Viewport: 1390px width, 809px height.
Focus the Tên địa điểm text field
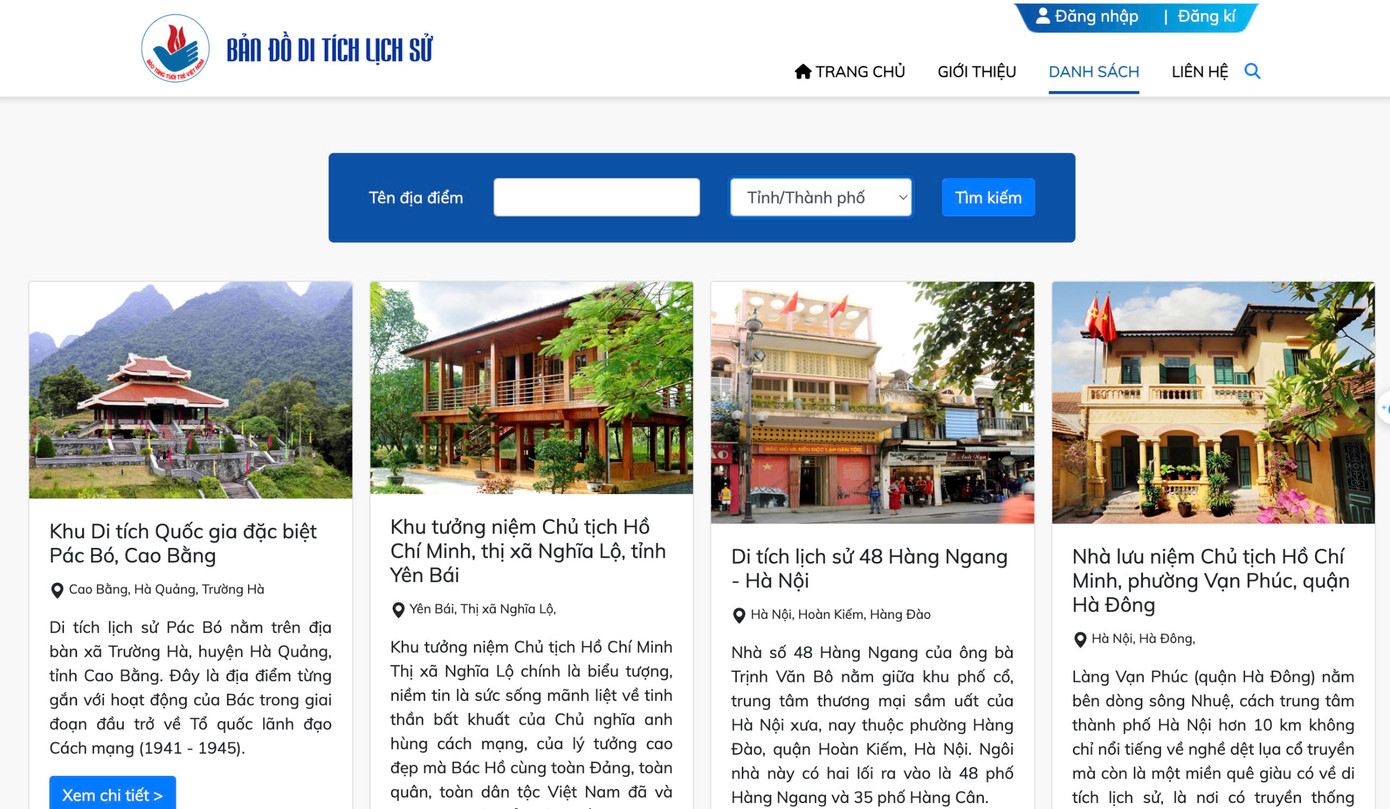click(597, 197)
